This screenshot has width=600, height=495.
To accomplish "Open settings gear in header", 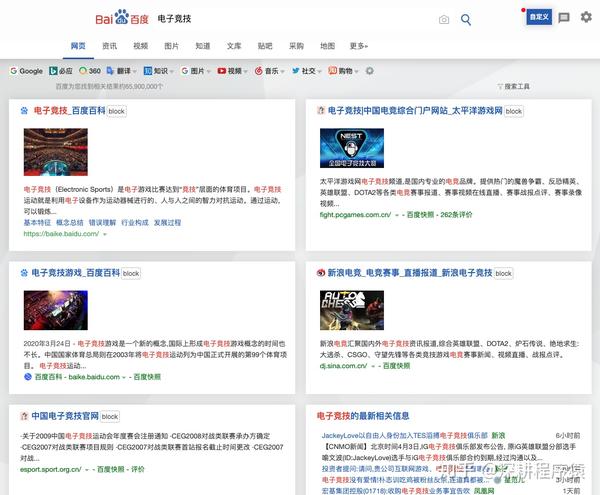I will (586, 17).
